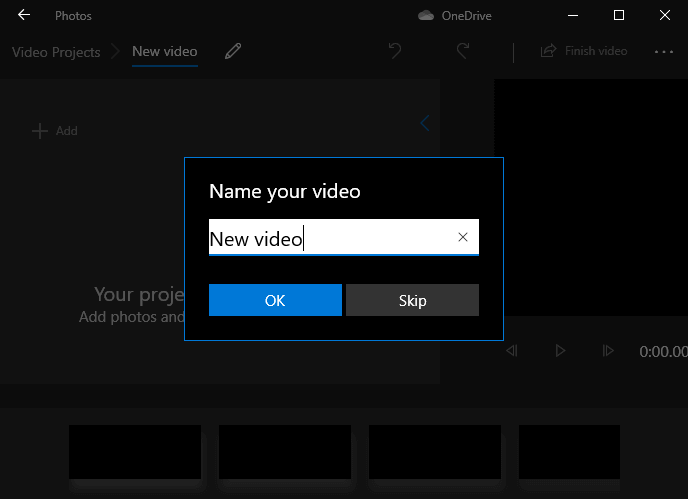
Task: Click Finish video in the toolbar
Action: [x=585, y=51]
